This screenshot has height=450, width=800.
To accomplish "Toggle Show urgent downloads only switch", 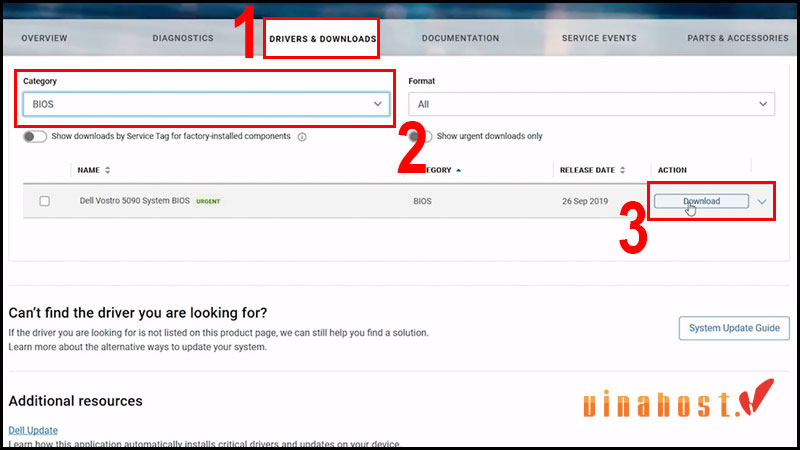I will click(x=421, y=136).
